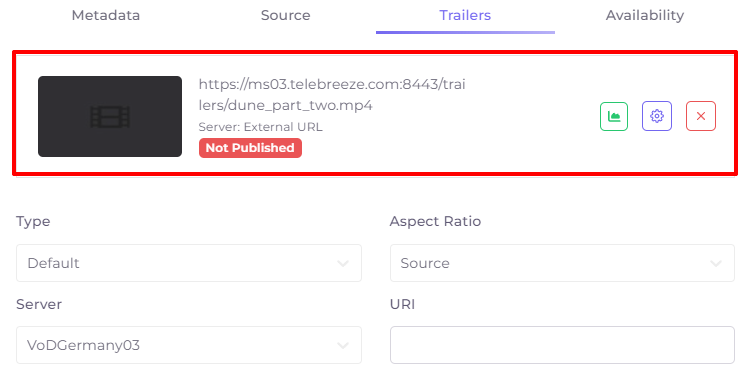Click the Not Published status badge
Viewport: 745px width, 379px height.
(250, 148)
